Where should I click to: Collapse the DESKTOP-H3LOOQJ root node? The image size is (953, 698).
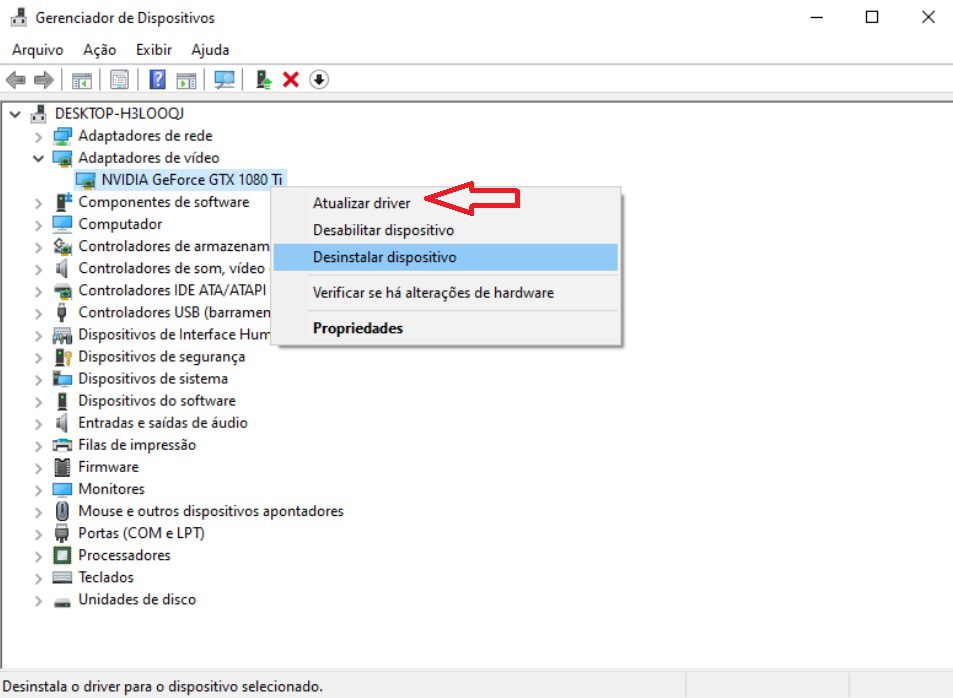pyautogui.click(x=15, y=114)
